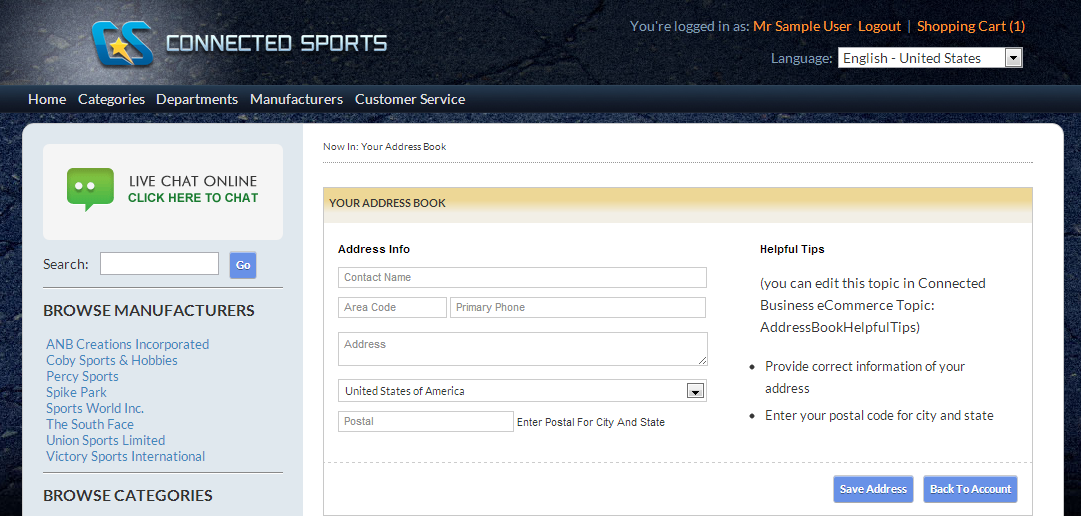Image resolution: width=1081 pixels, height=516 pixels.
Task: Open the Categories menu
Action: click(x=111, y=99)
